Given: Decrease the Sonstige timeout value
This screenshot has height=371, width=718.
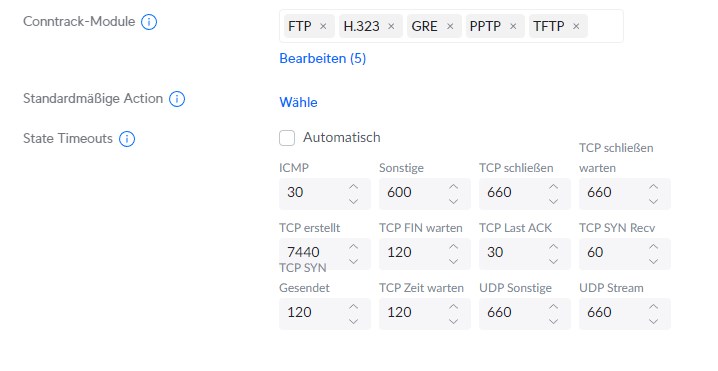Looking at the screenshot, I should (x=453, y=201).
